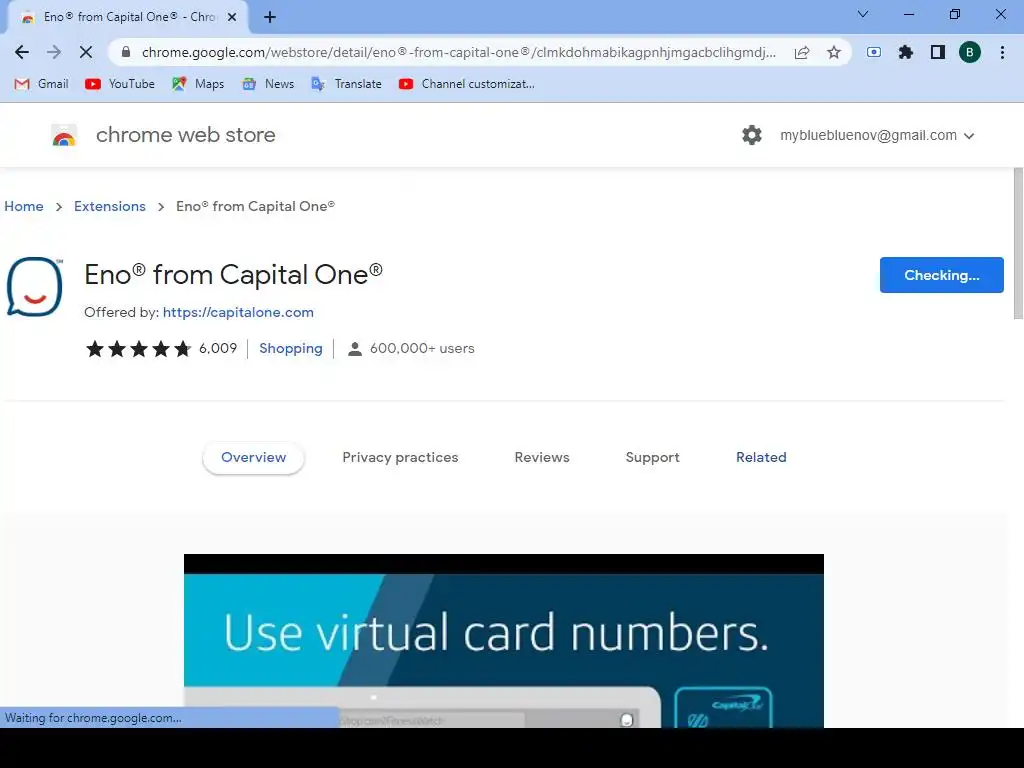The height and width of the screenshot is (768, 1024).
Task: Open YouTube bookmark
Action: point(120,84)
